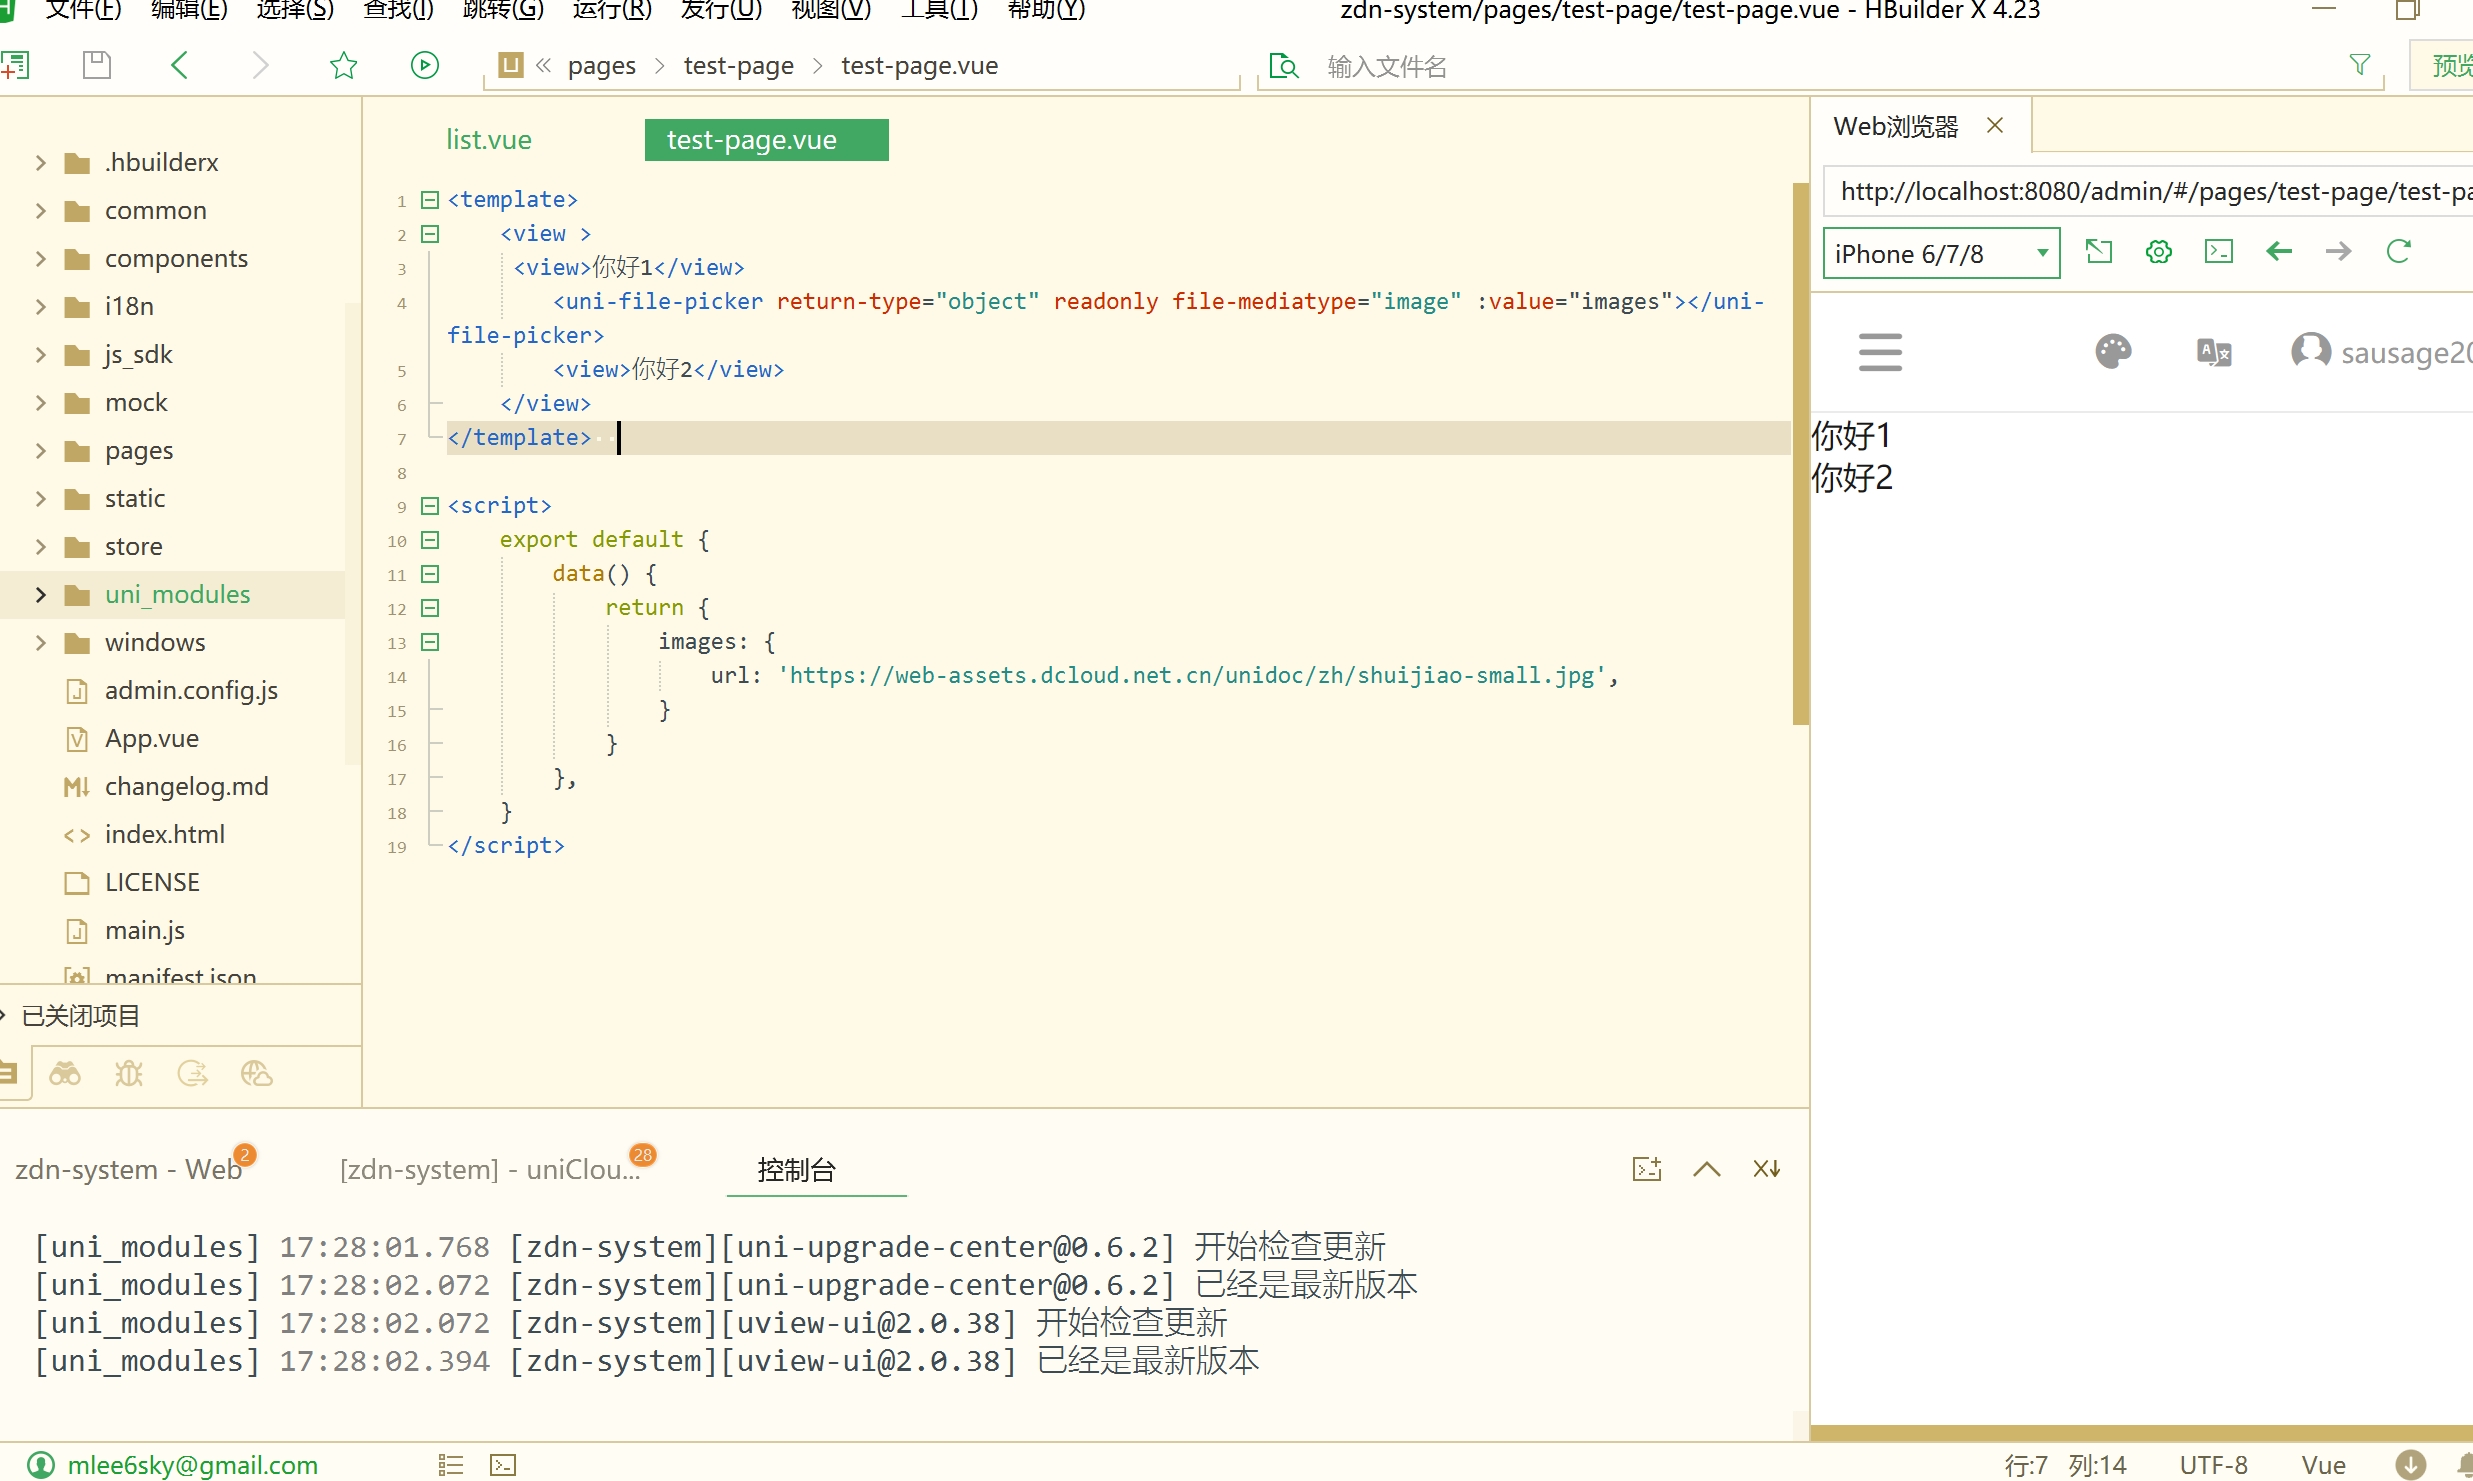Click the language translate icon

(2213, 352)
